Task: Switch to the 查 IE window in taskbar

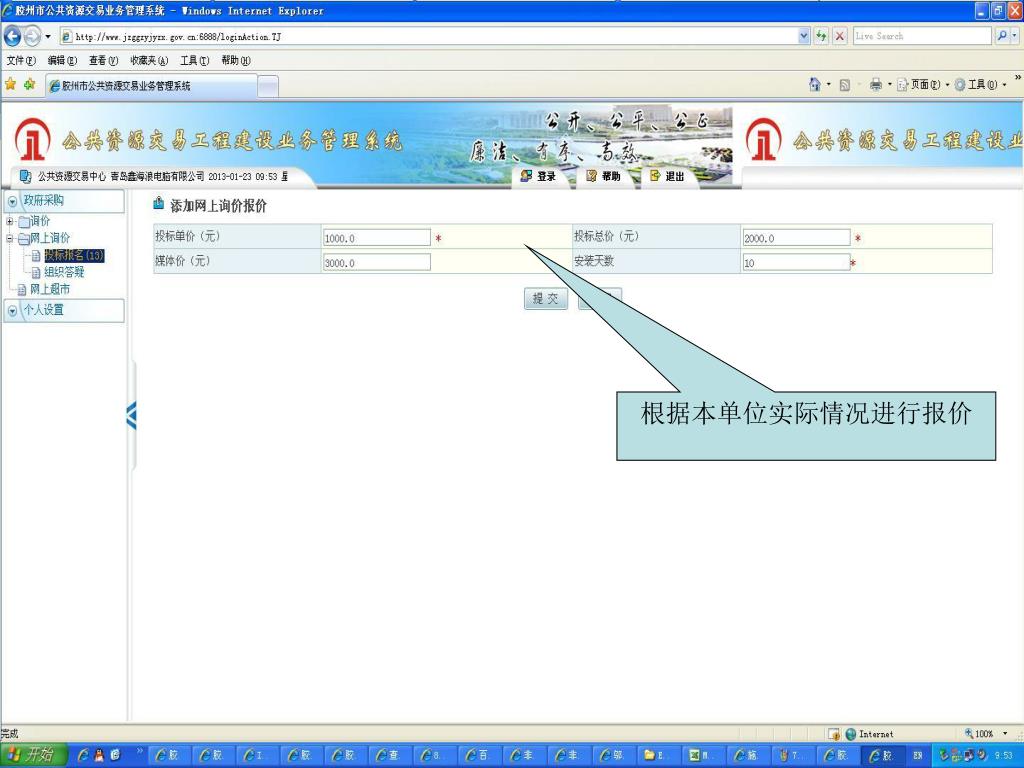Action: point(392,755)
